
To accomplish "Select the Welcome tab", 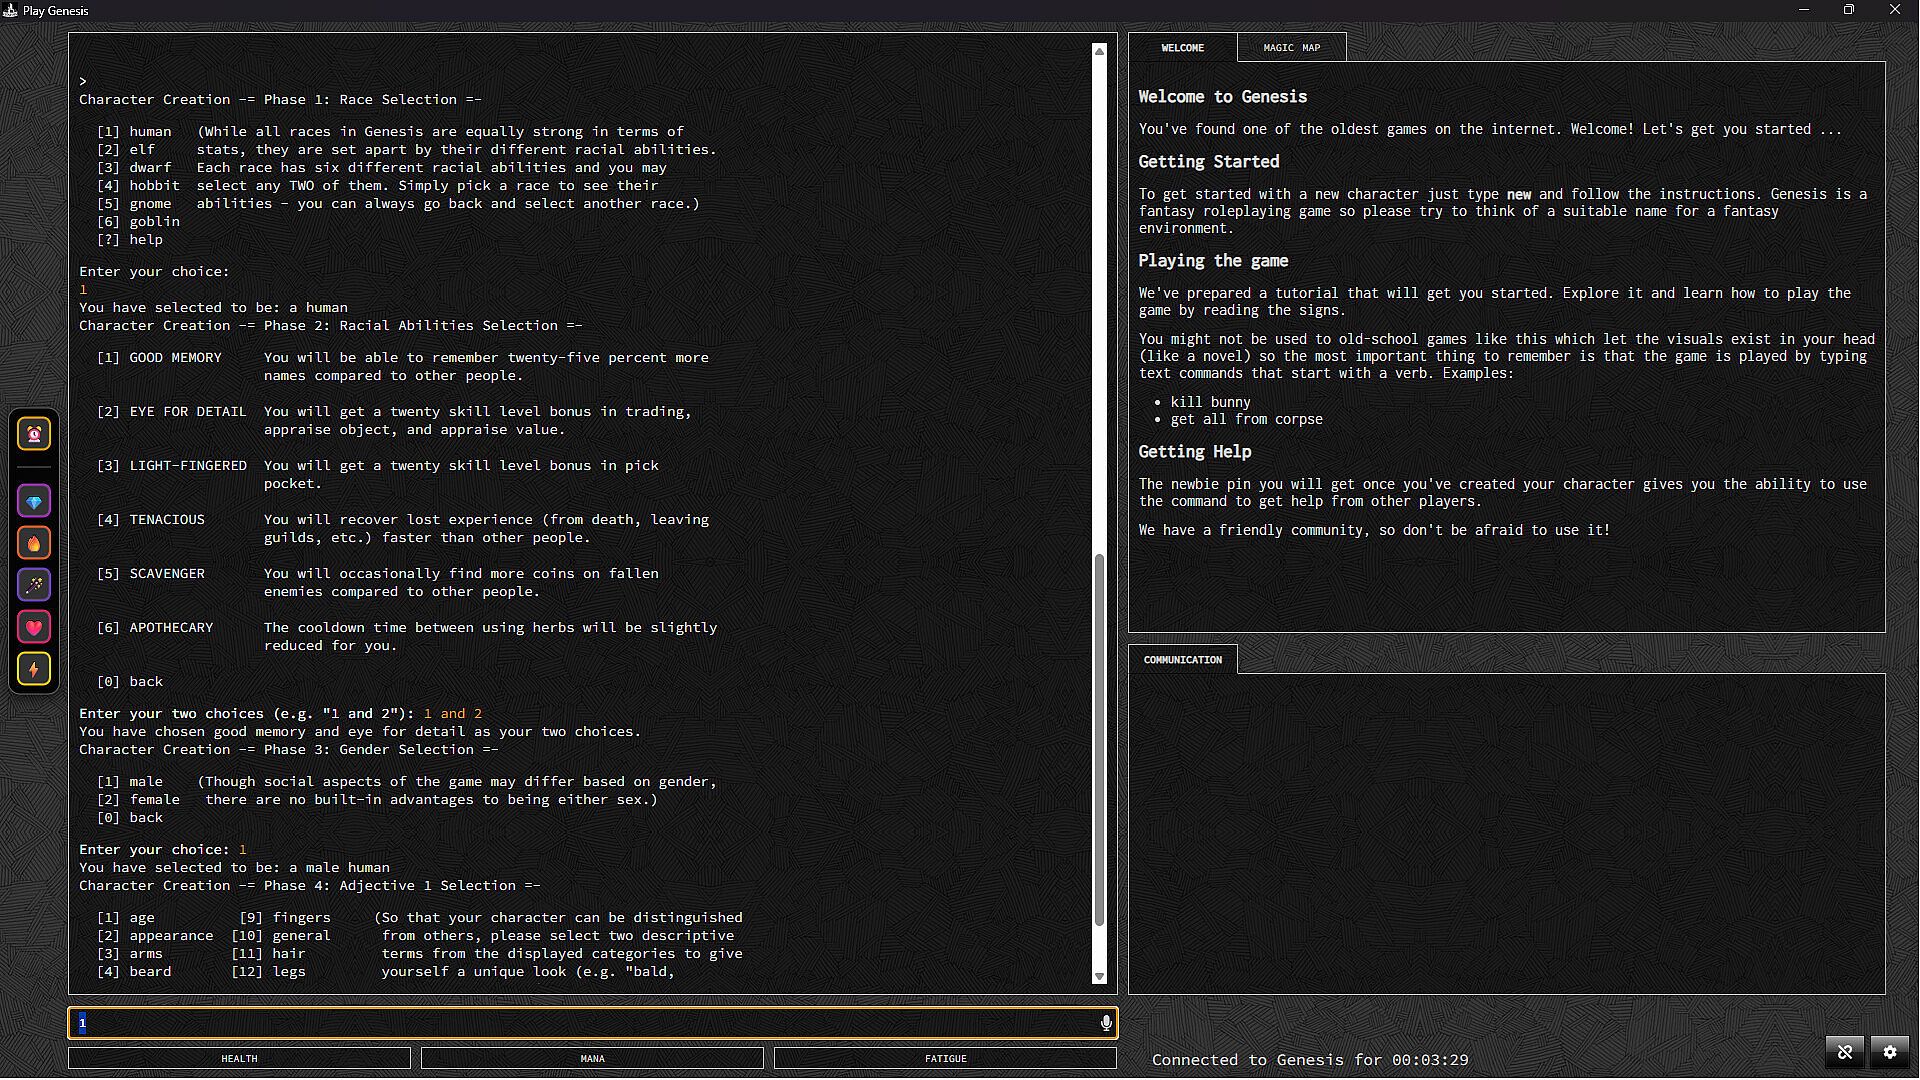I will [x=1182, y=48].
